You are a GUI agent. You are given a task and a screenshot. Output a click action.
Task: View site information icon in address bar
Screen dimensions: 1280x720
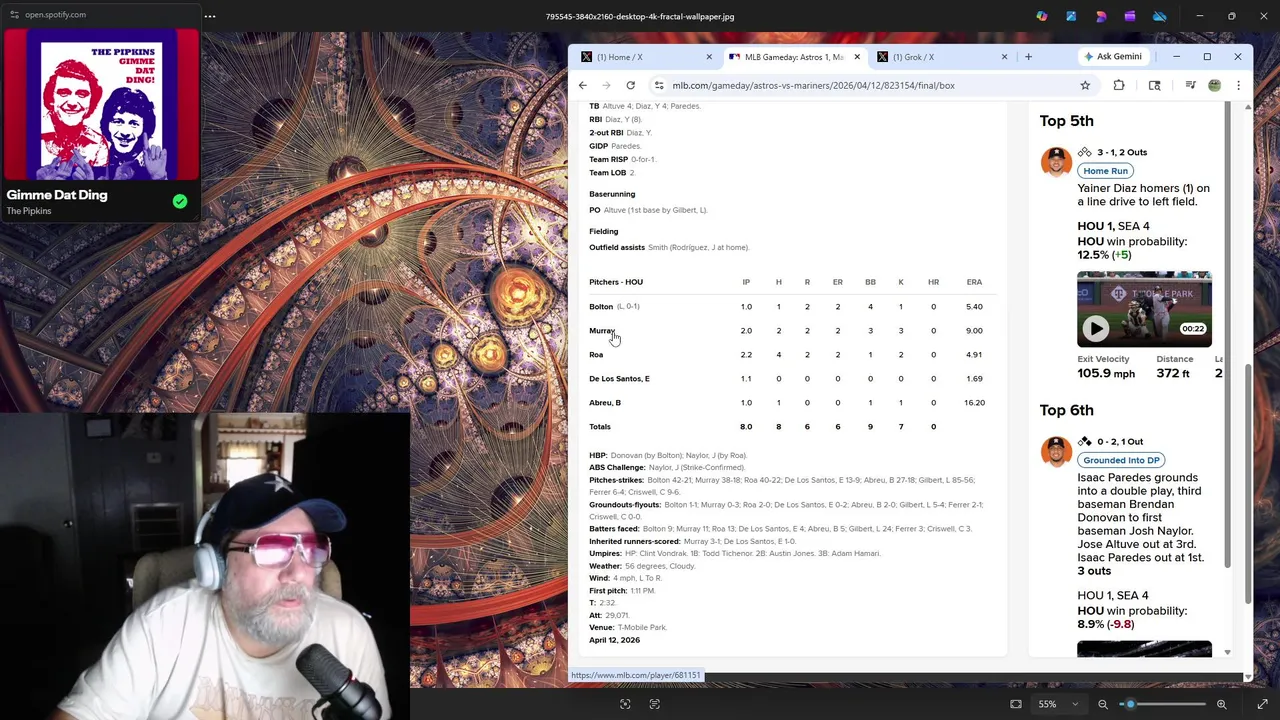658,85
